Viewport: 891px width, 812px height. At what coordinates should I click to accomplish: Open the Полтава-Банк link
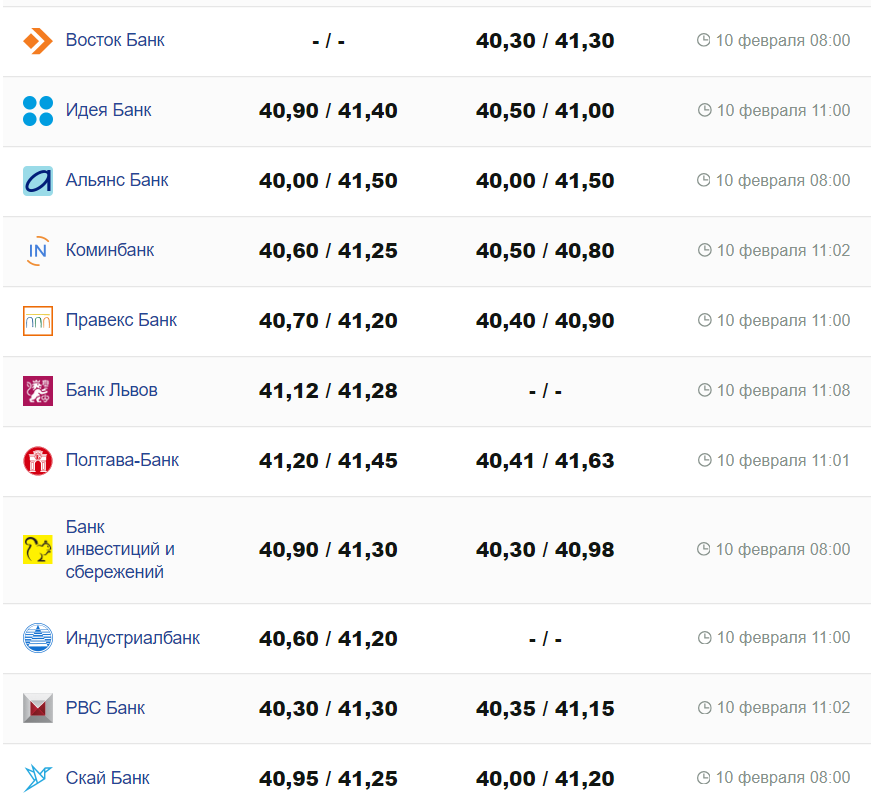(122, 461)
